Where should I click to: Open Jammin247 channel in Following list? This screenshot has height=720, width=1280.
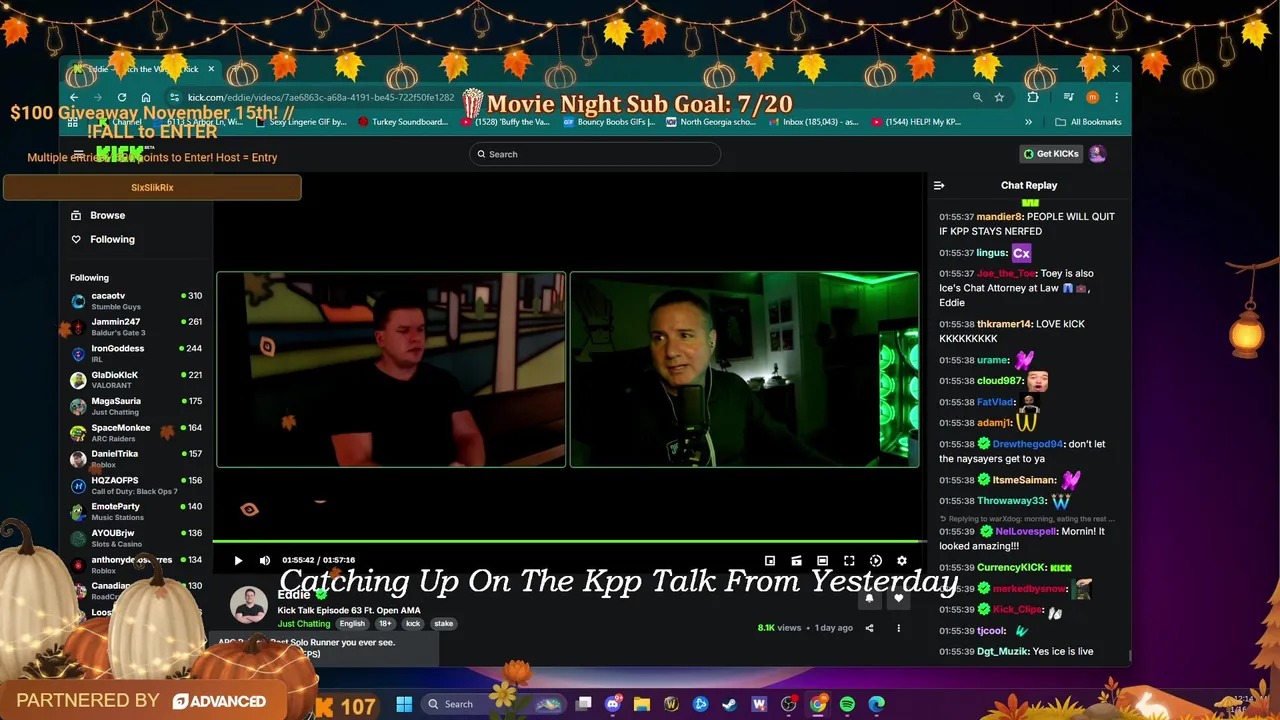pyautogui.click(x=136, y=327)
